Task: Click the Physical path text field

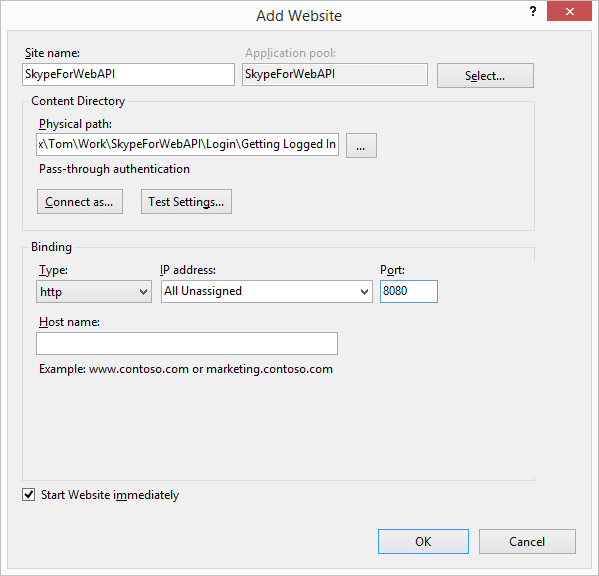Action: [x=187, y=144]
